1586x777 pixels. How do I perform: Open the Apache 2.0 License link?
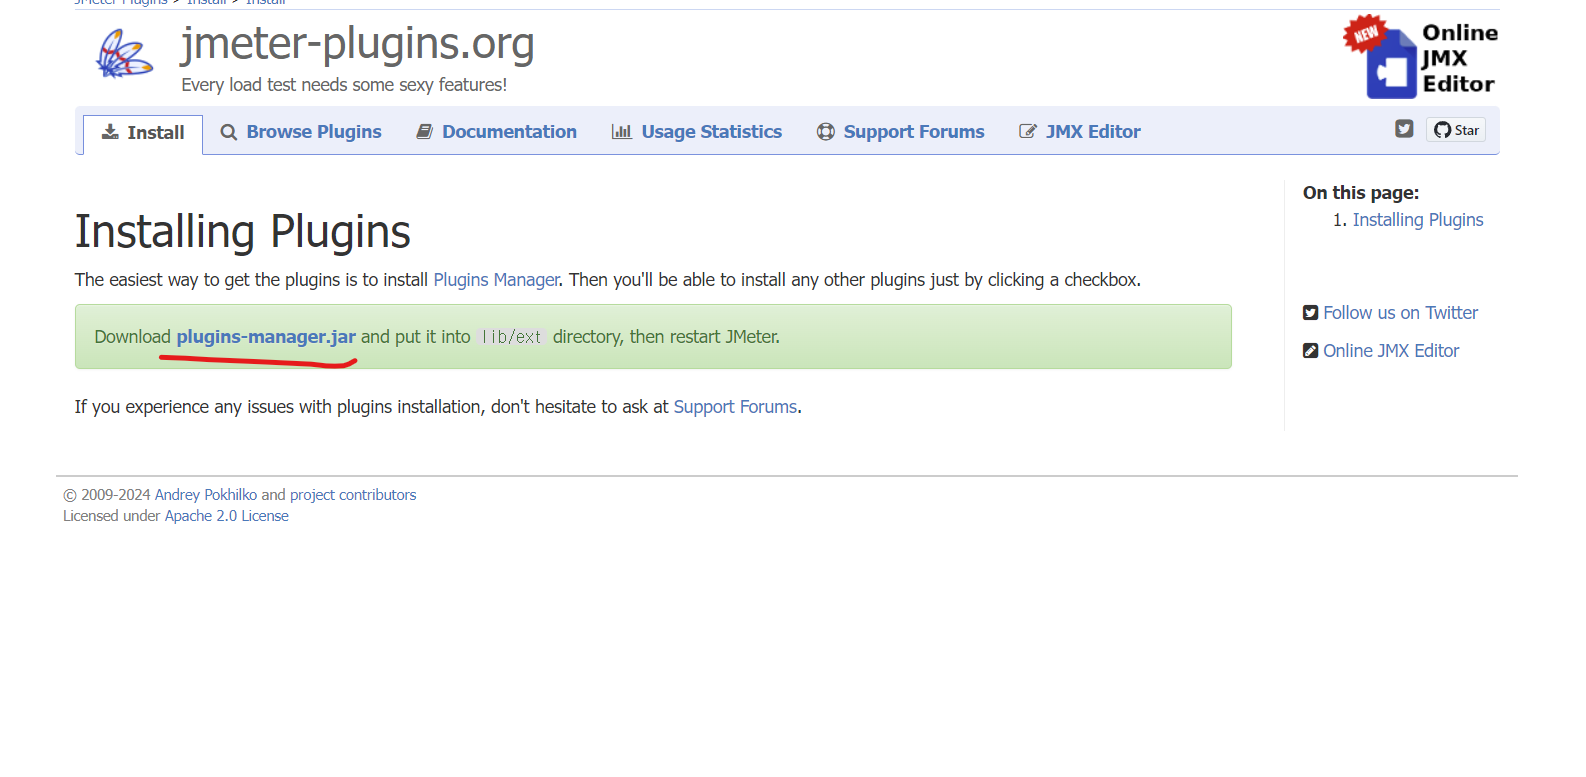[x=227, y=516]
